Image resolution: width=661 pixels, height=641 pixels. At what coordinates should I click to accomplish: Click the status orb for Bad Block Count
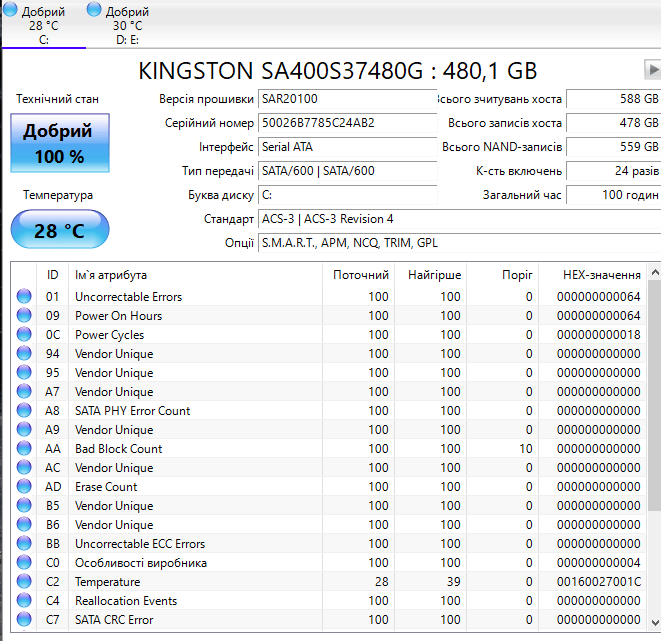pyautogui.click(x=24, y=448)
